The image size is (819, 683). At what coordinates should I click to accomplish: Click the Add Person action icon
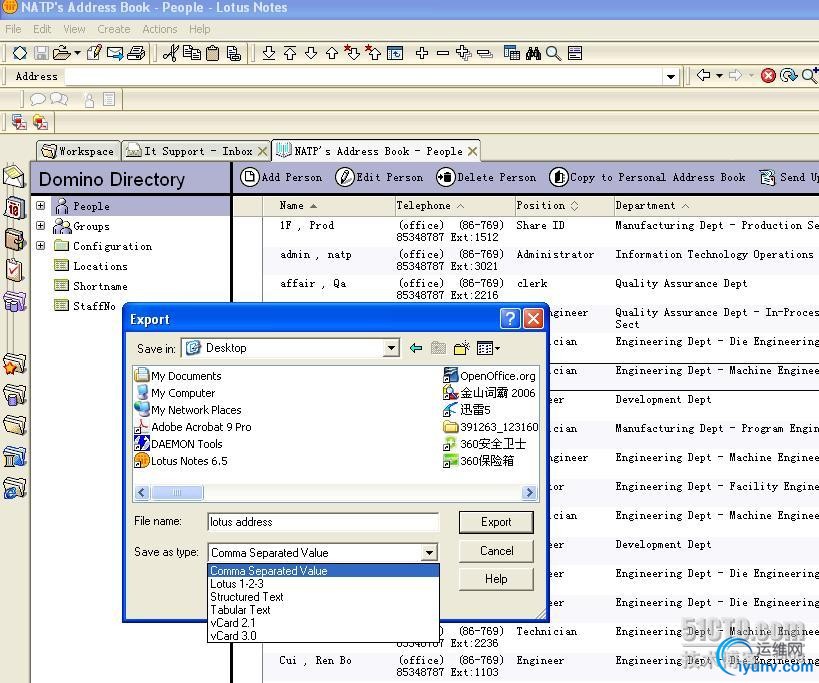tap(250, 177)
